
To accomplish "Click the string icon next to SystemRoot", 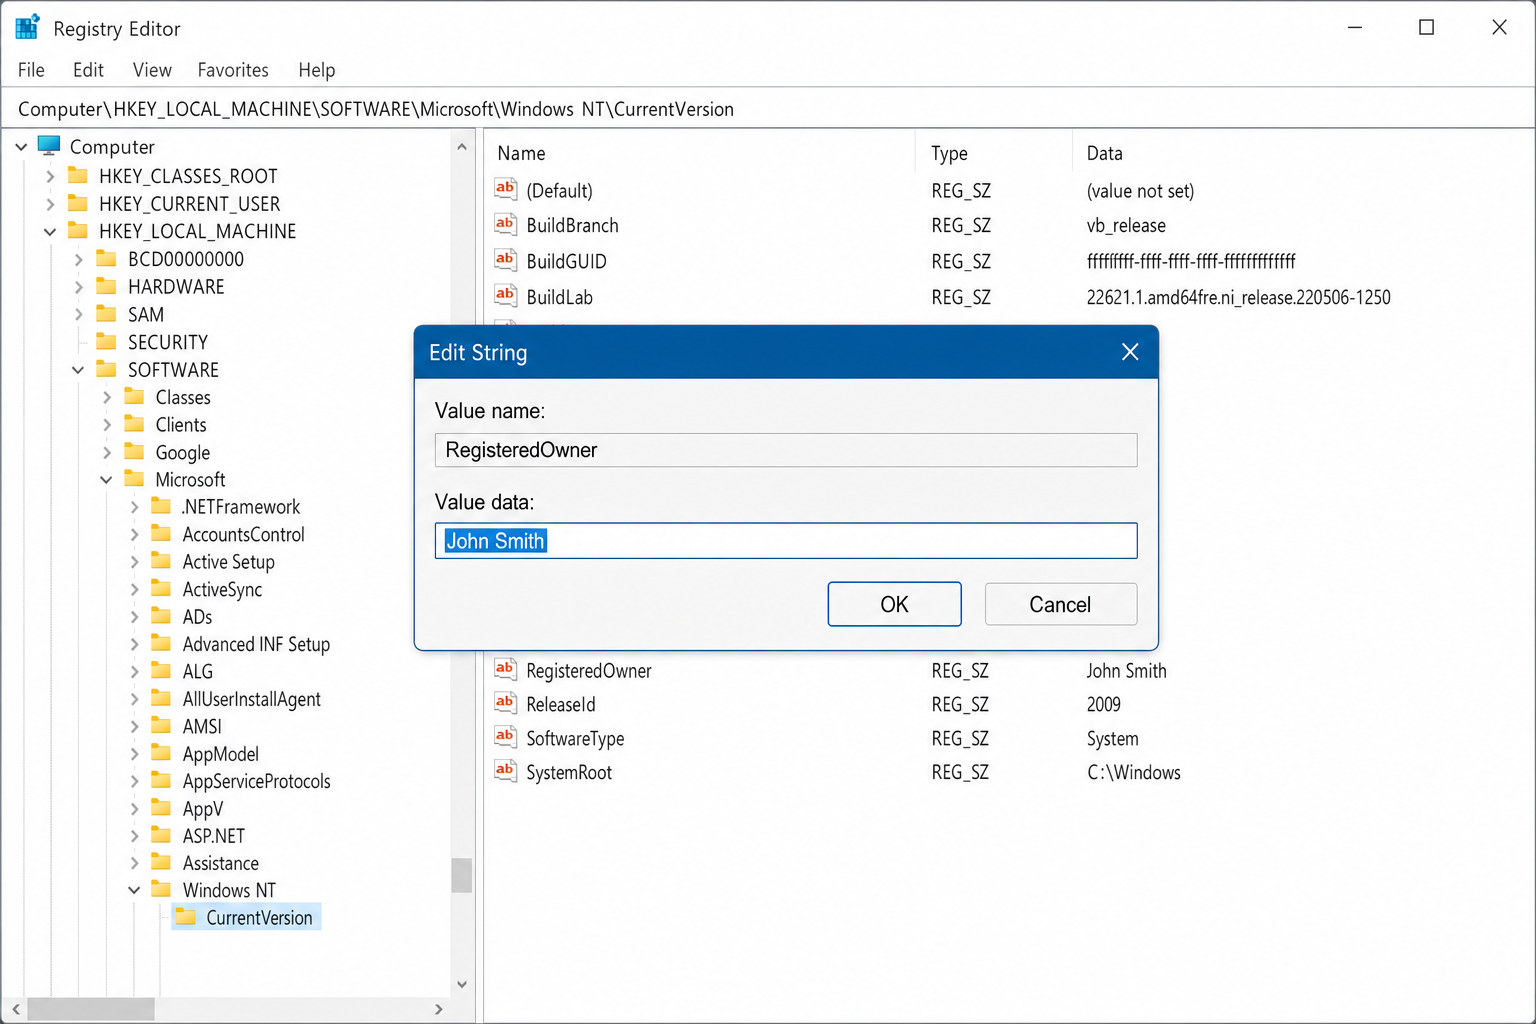I will pyautogui.click(x=505, y=771).
